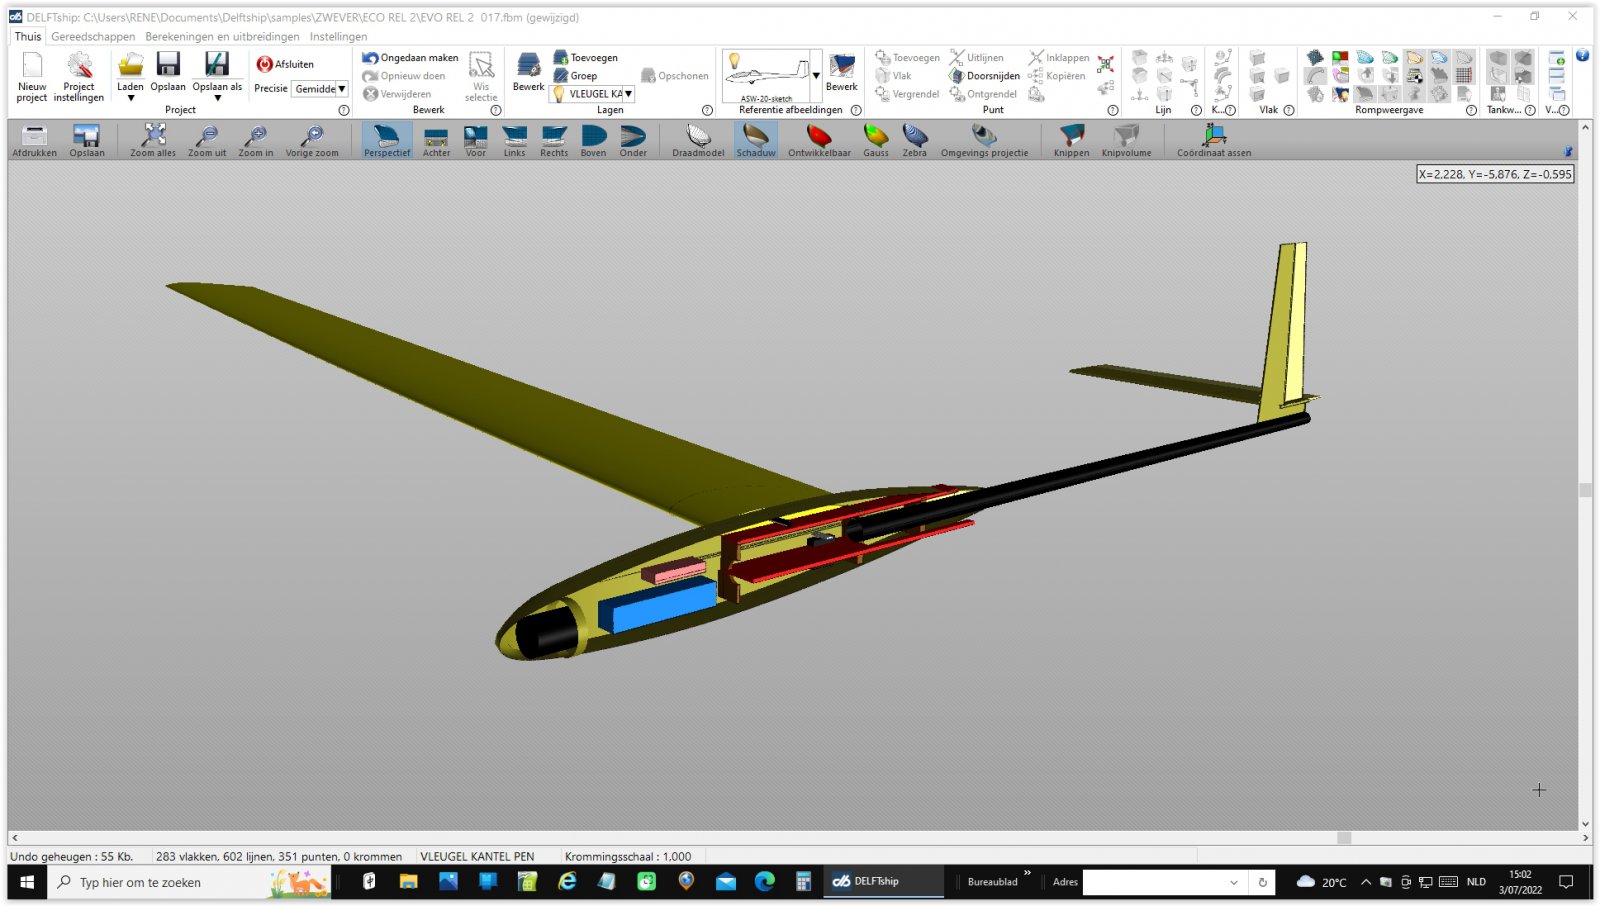
Task: Restore view with Vorige zoom
Action: 312,140
